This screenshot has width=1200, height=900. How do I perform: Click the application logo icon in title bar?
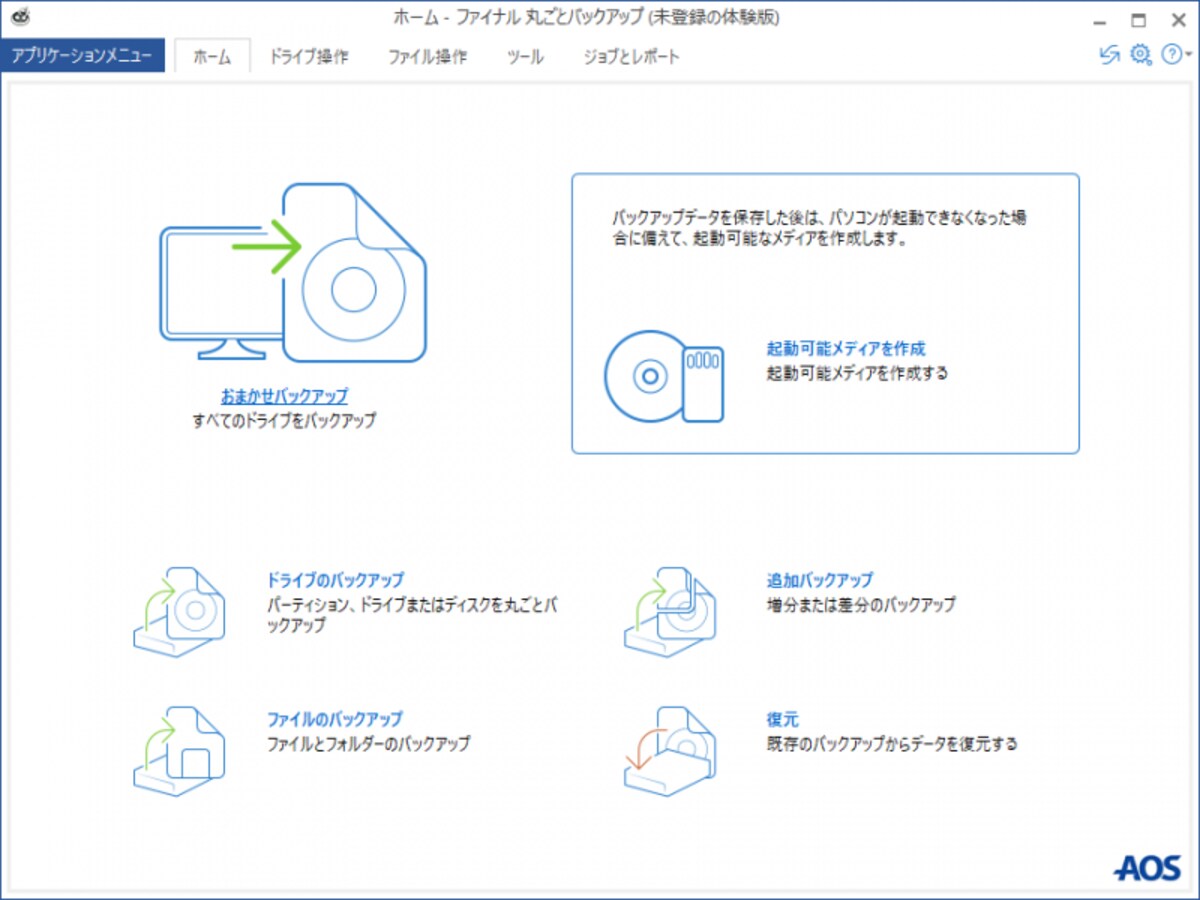(x=20, y=18)
